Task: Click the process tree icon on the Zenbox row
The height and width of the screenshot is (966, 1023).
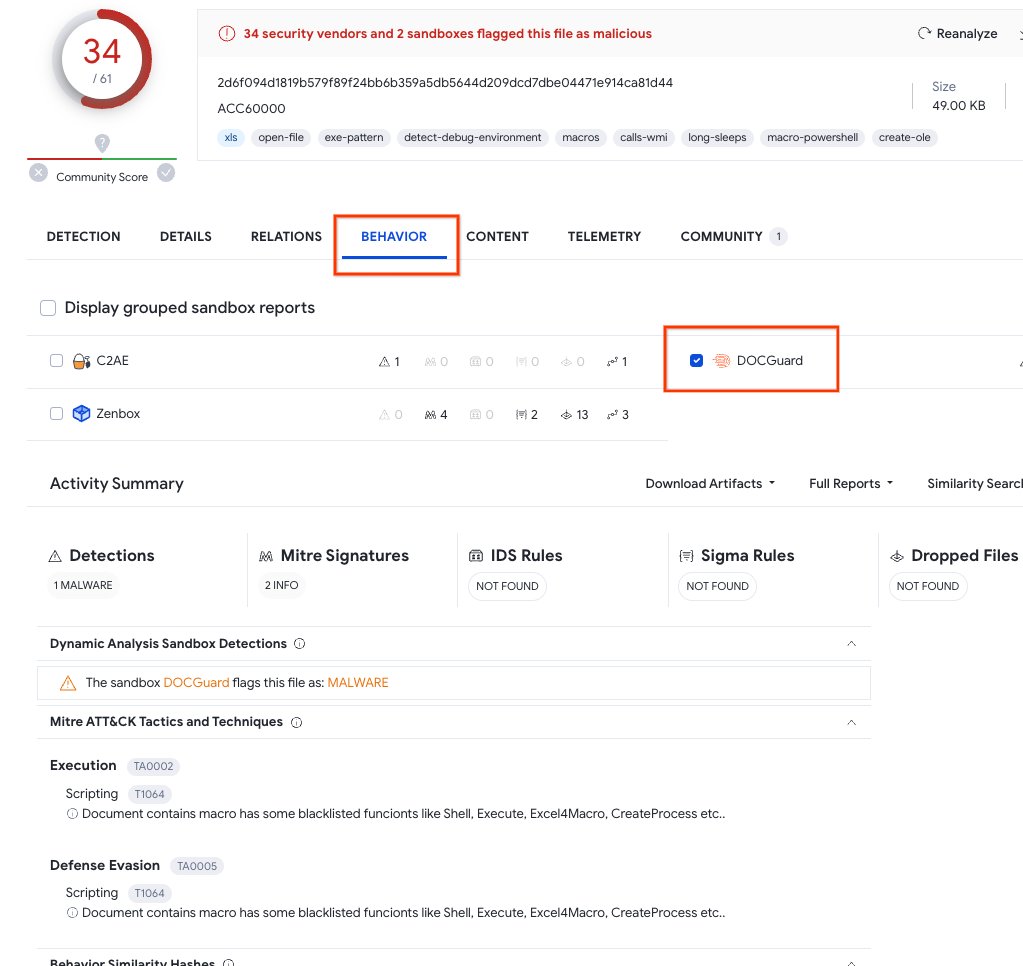Action: 611,413
